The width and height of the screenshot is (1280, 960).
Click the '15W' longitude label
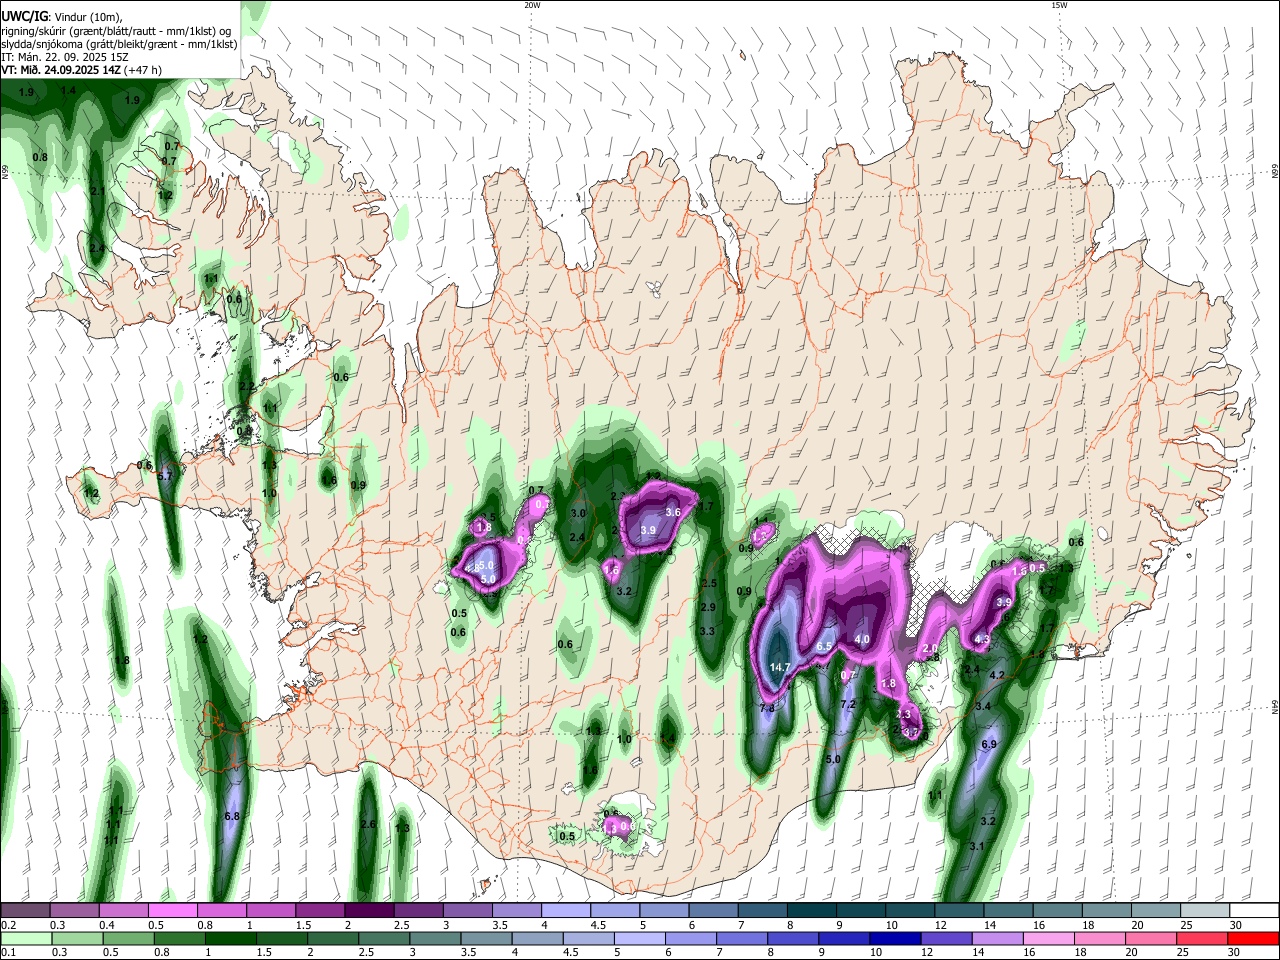(1059, 5)
